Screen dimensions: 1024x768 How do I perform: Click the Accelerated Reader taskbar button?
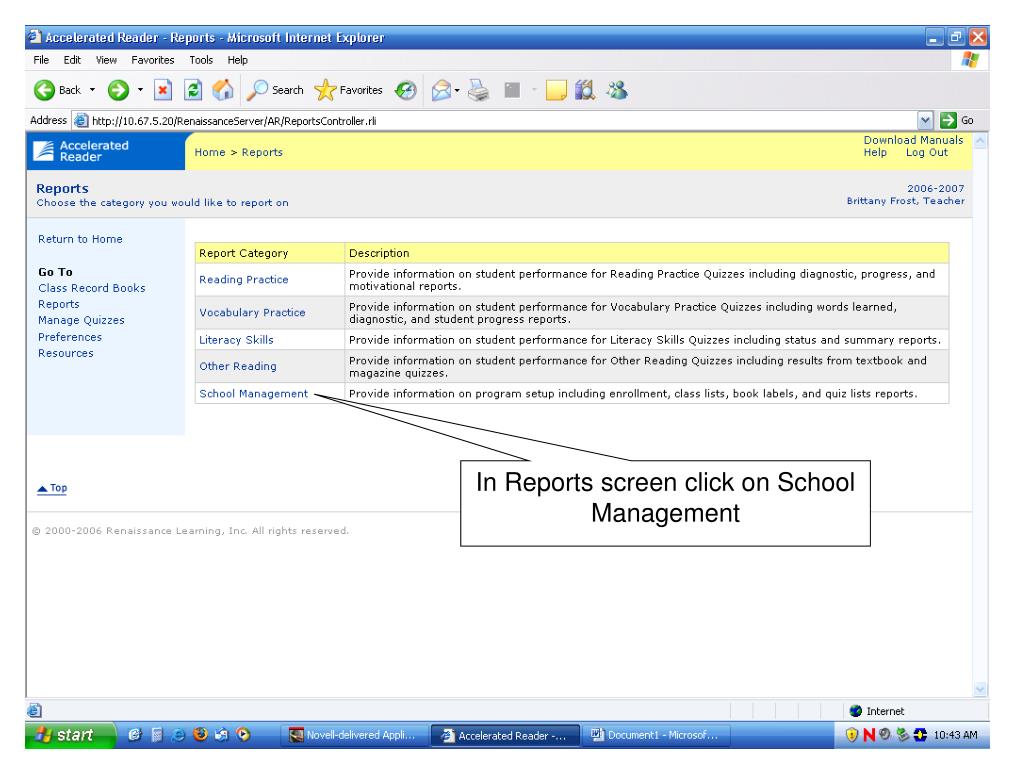tap(505, 735)
